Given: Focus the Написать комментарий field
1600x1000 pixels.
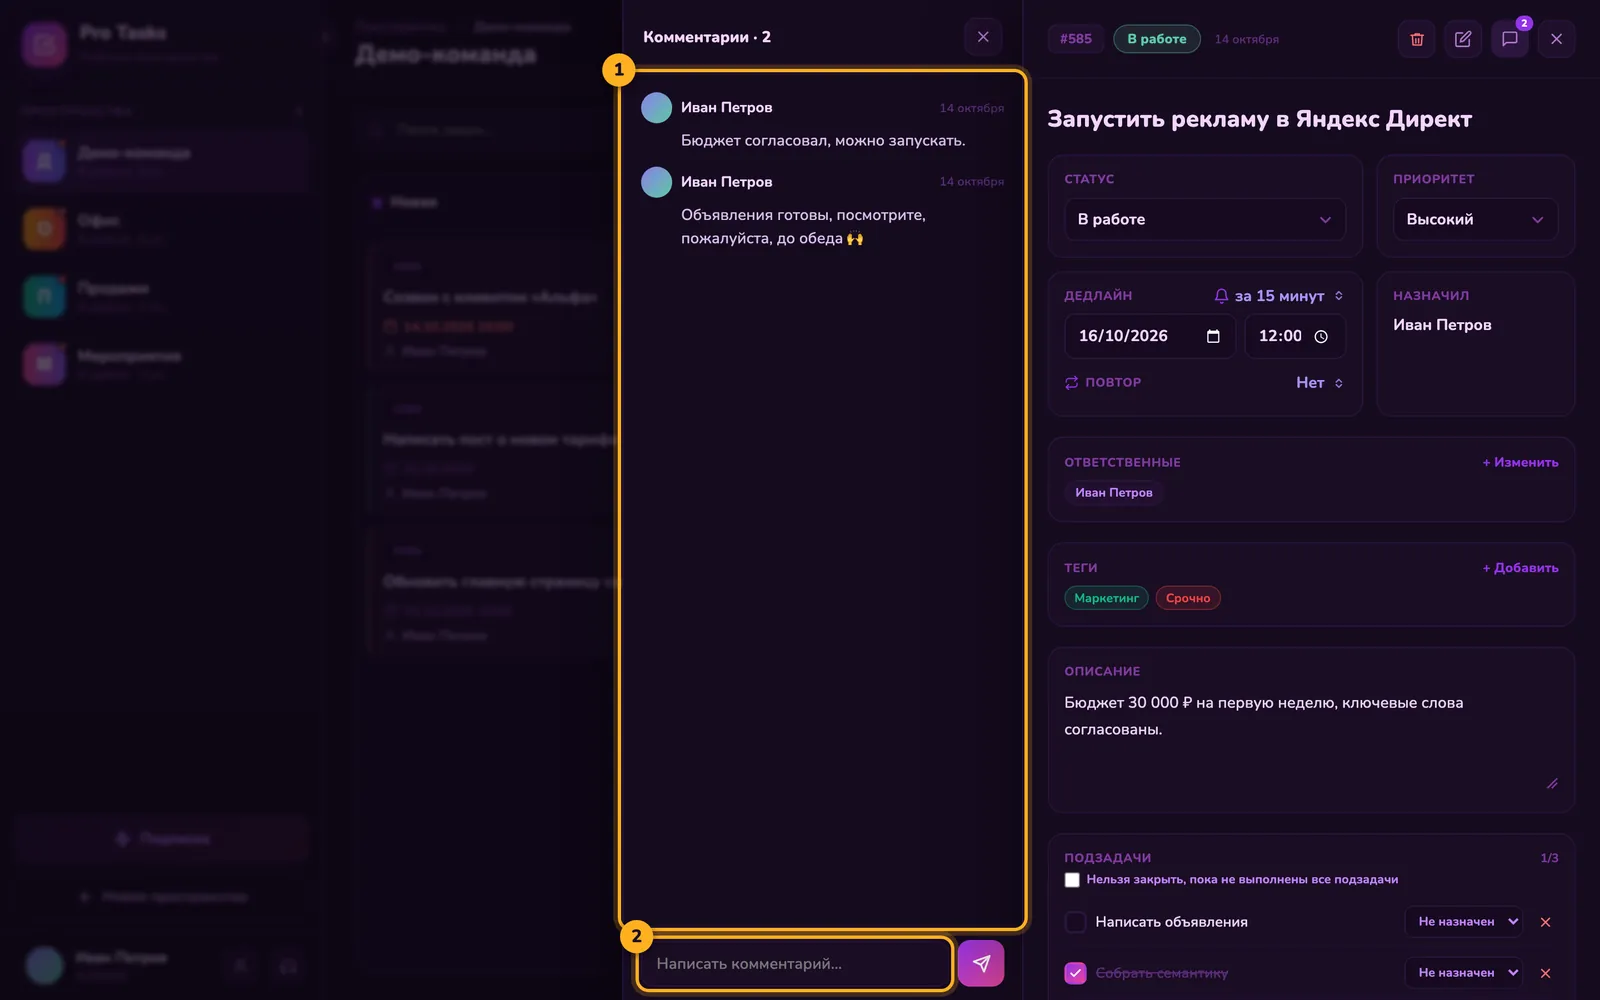Looking at the screenshot, I should click(x=795, y=964).
